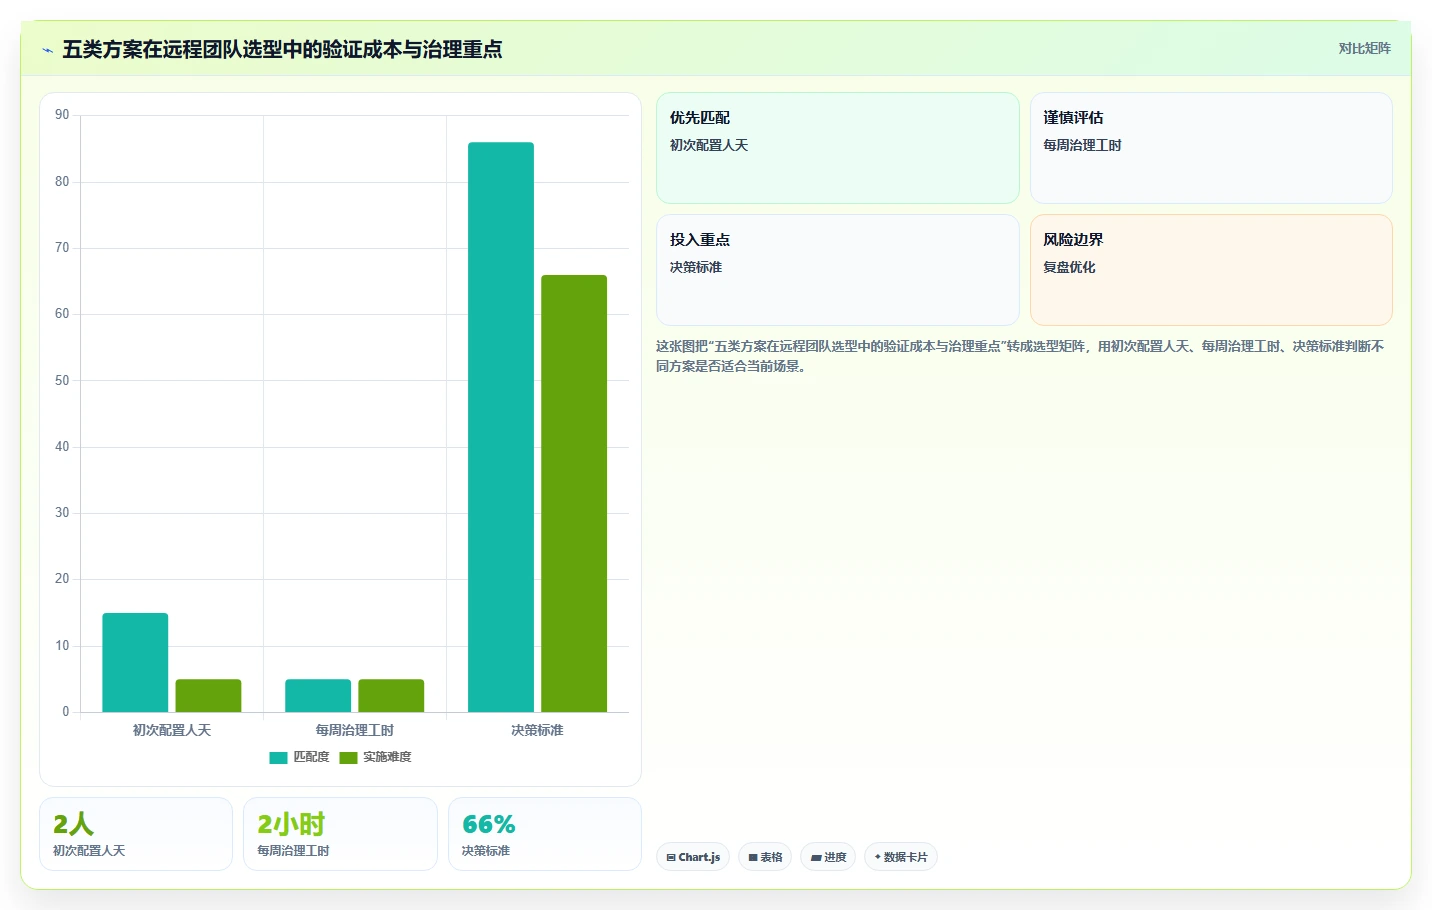Click the 数据卡片 tag icon
Screen dimensions: 1432x910
click(x=878, y=857)
